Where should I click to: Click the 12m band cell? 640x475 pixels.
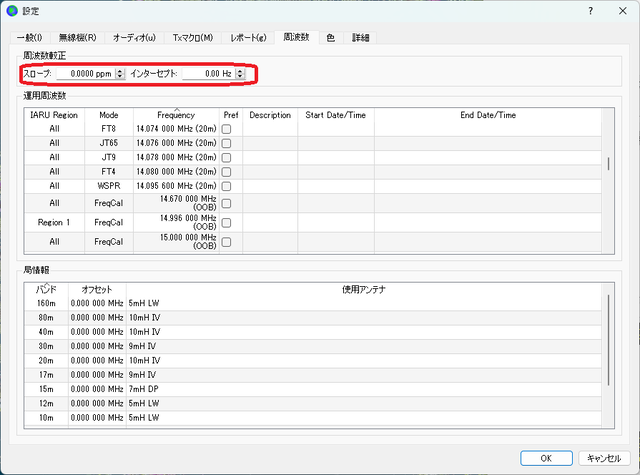coord(46,403)
